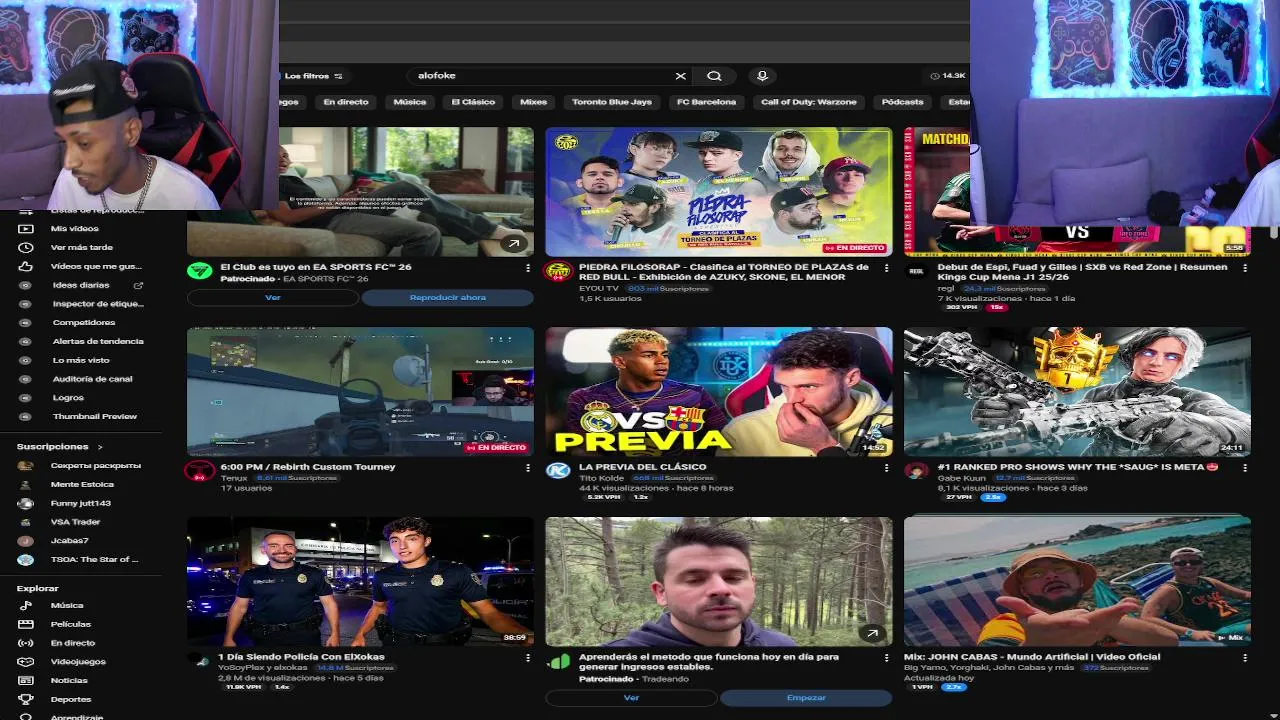
Task: Open Noticias under Explorar
Action: tap(69, 680)
